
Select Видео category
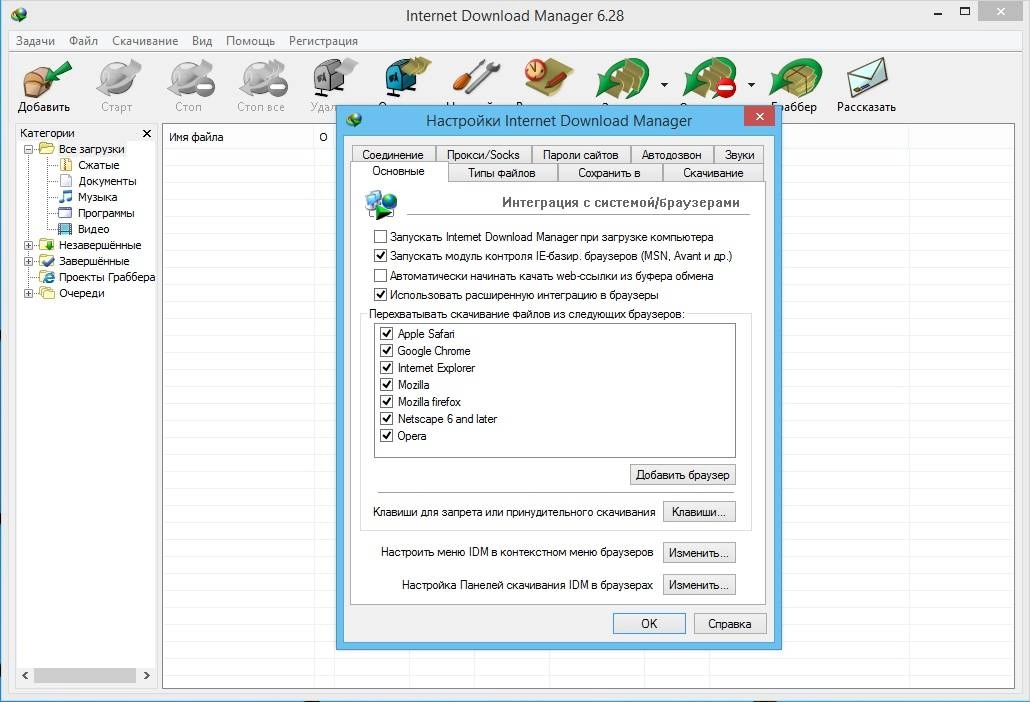coord(93,229)
